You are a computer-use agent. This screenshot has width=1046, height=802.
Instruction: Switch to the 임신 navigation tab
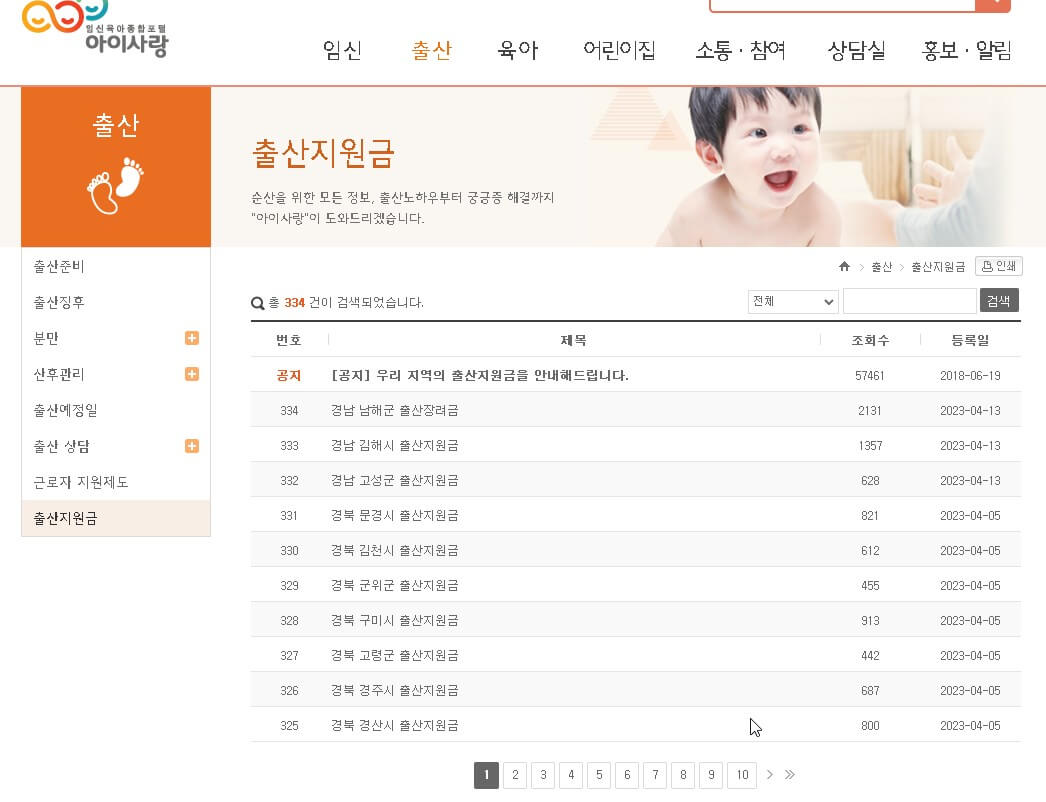click(x=342, y=51)
